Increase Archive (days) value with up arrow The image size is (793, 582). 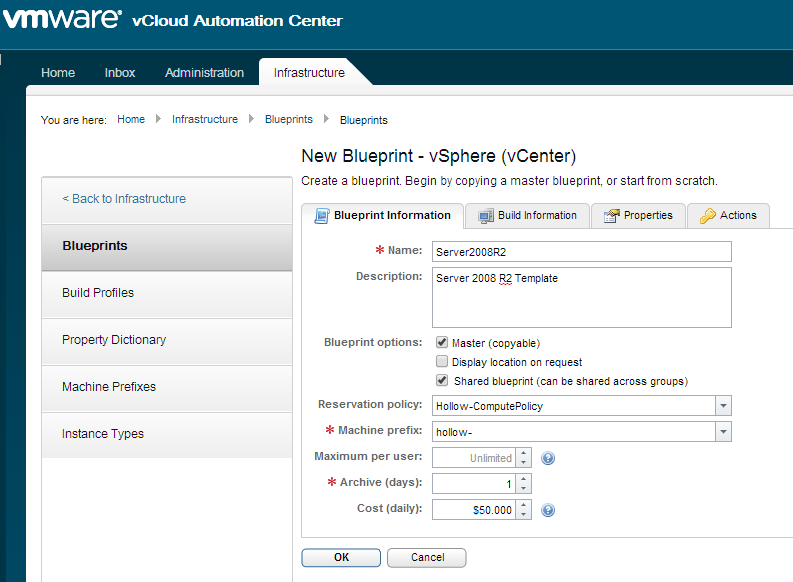[523, 478]
